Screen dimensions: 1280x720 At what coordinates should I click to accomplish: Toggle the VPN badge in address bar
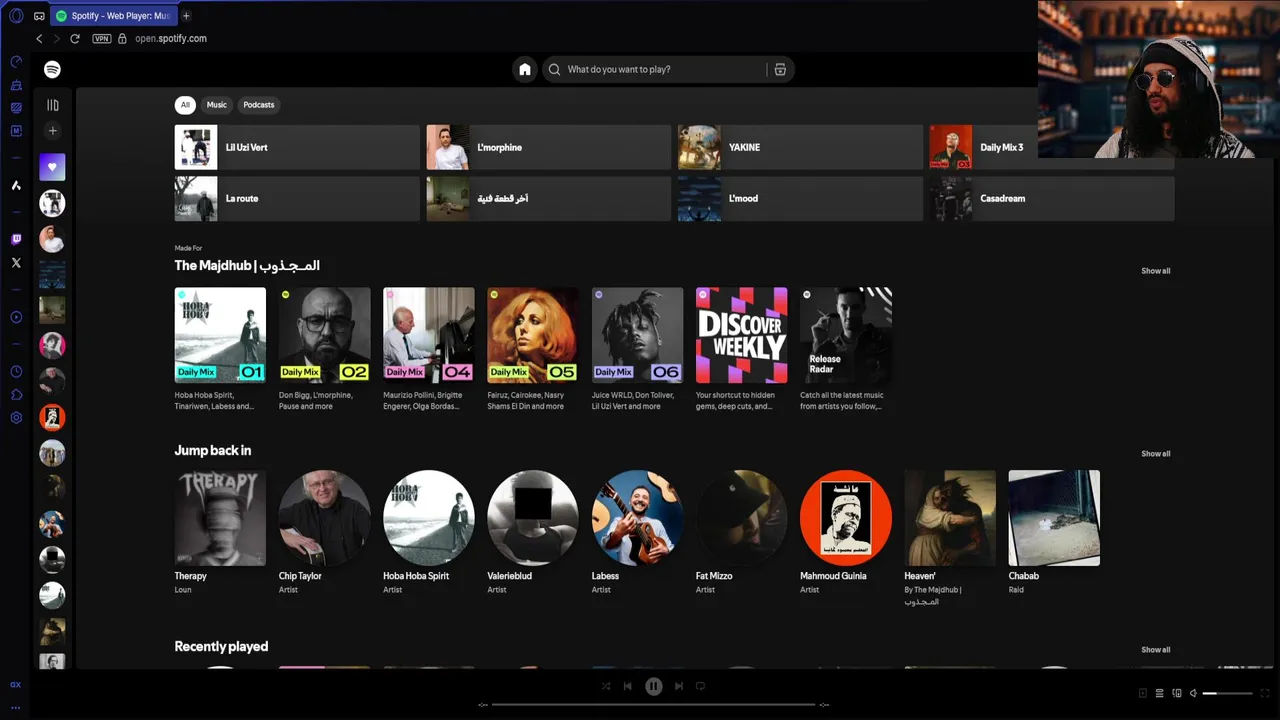(x=101, y=39)
